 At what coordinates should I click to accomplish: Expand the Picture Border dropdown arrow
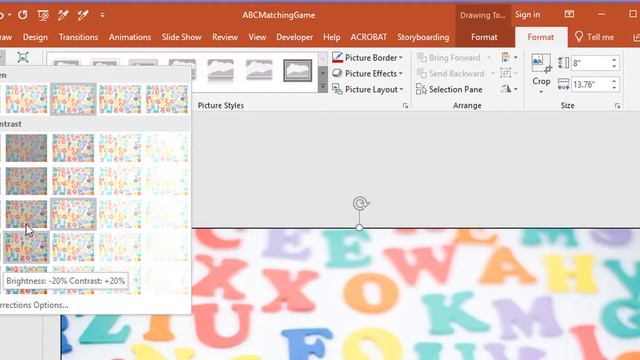401,58
